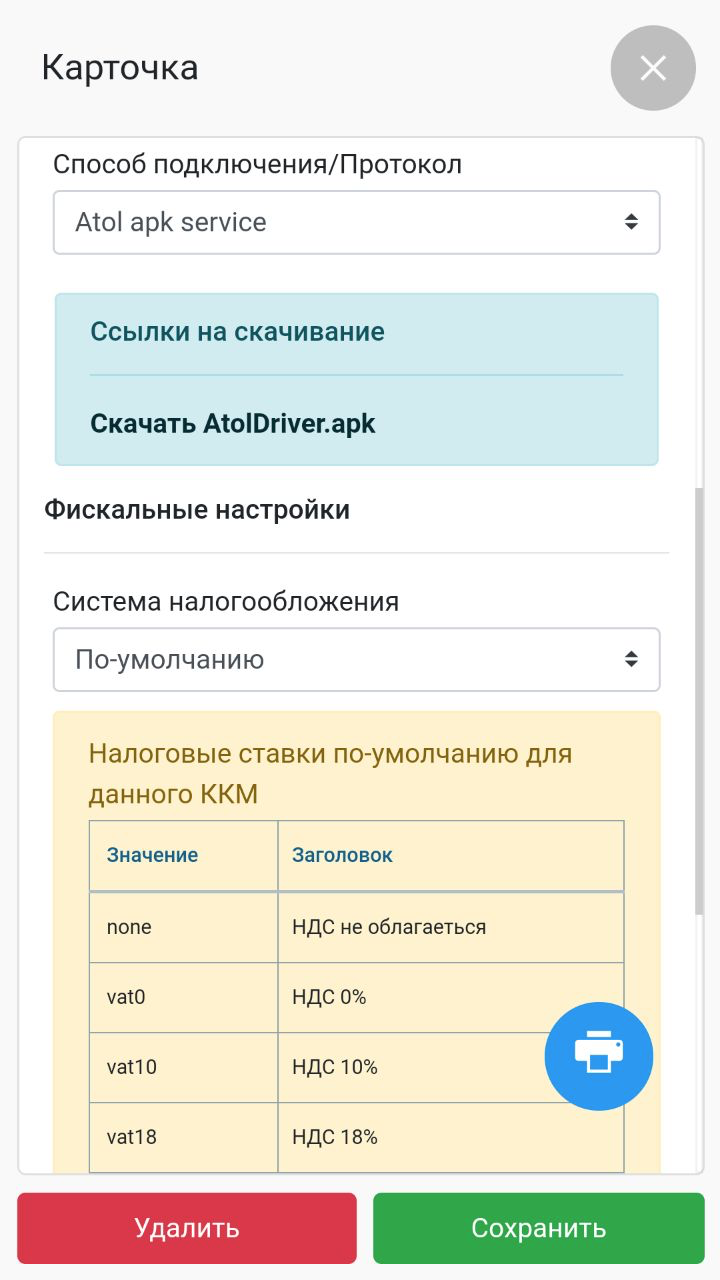Click the Фискальные настройки section heading
The height and width of the screenshot is (1280, 720).
point(197,510)
